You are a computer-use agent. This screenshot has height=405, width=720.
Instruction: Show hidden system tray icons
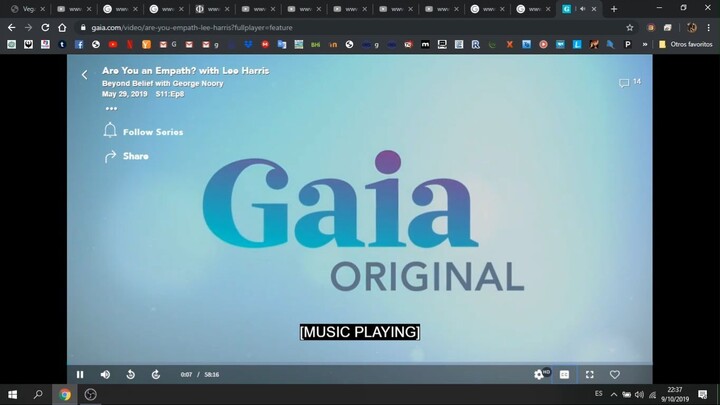pos(614,394)
